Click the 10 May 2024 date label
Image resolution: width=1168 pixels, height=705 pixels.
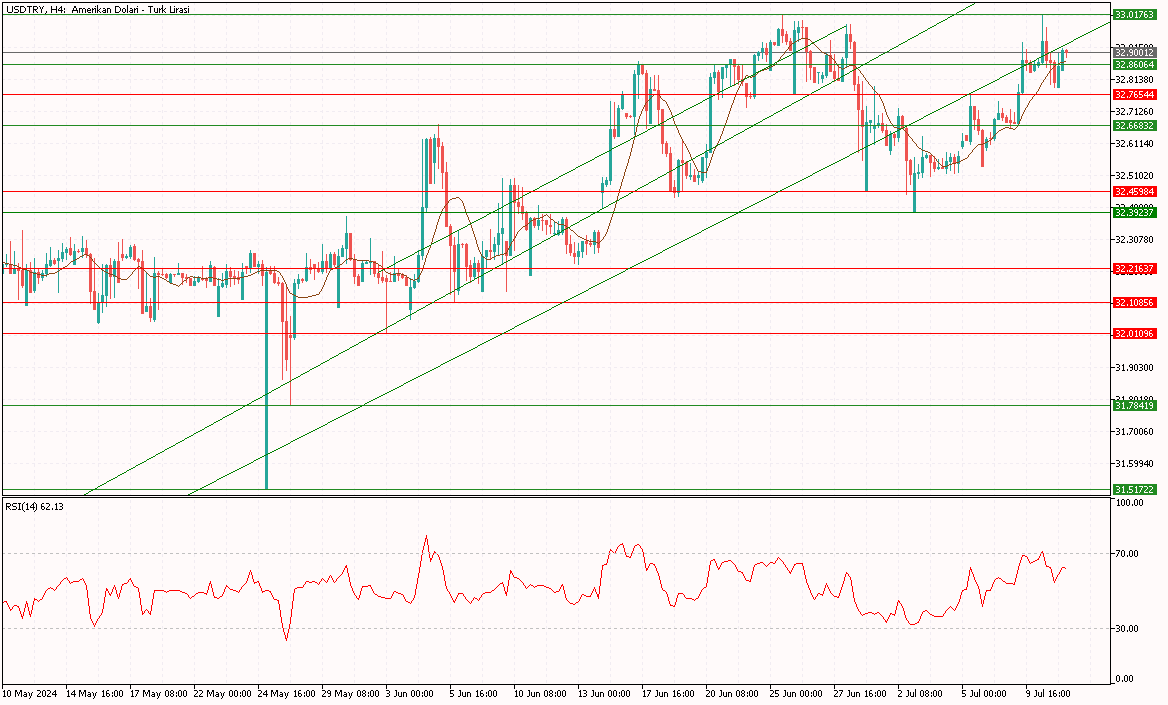click(30, 694)
